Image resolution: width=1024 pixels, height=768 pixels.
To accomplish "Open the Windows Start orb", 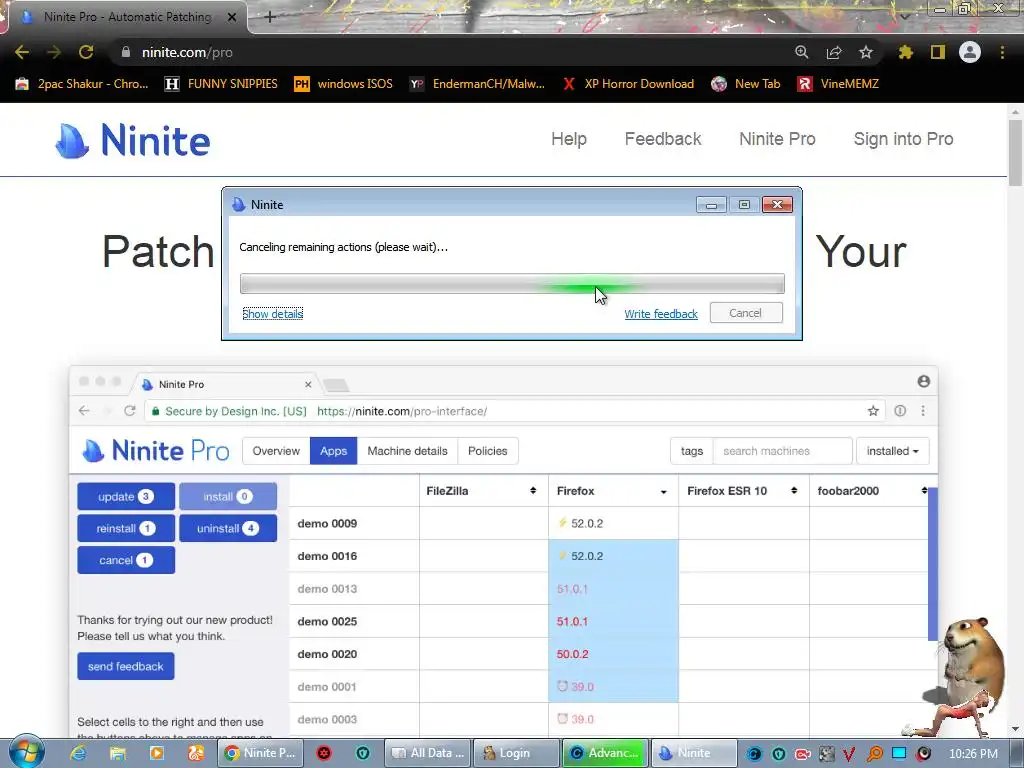I will [x=26, y=752].
